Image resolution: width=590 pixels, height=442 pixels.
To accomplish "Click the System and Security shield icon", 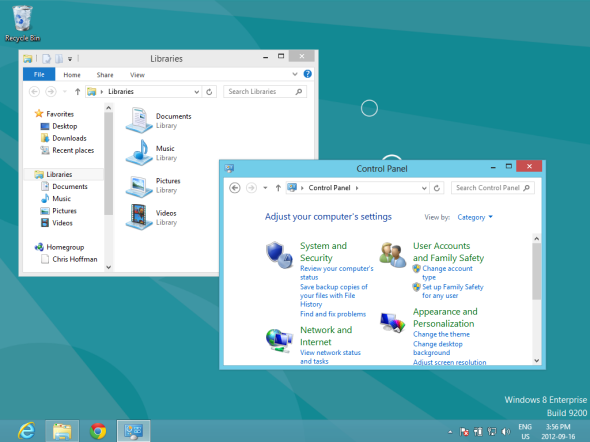I will 279,255.
